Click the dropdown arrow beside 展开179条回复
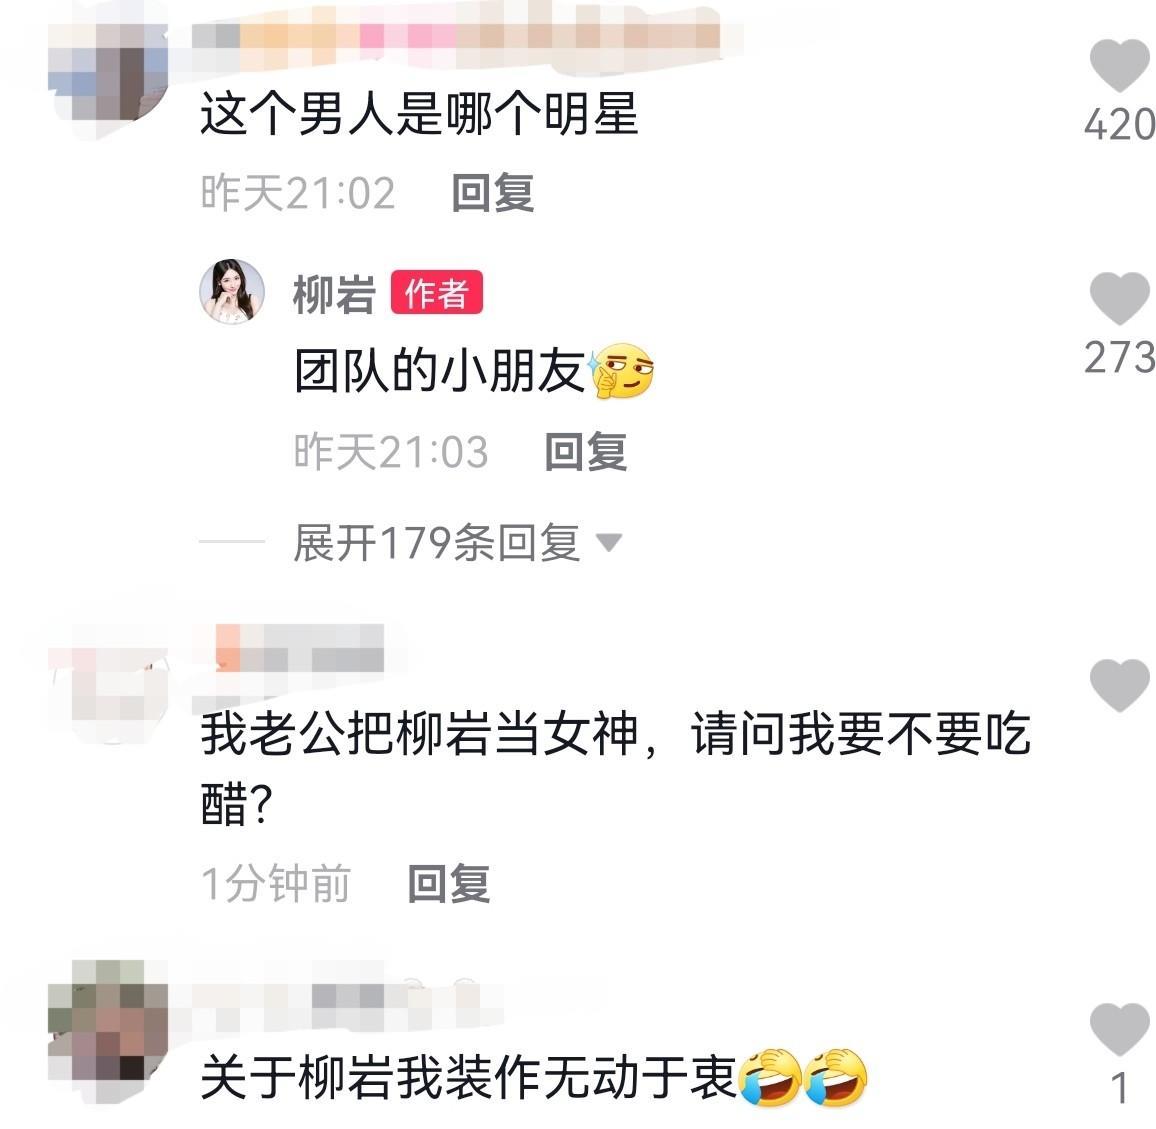1156x1129 pixels. coord(609,543)
